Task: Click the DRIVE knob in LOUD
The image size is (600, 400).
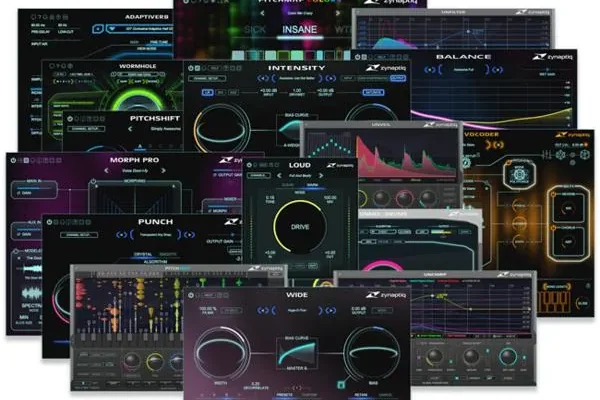Action: click(x=300, y=227)
